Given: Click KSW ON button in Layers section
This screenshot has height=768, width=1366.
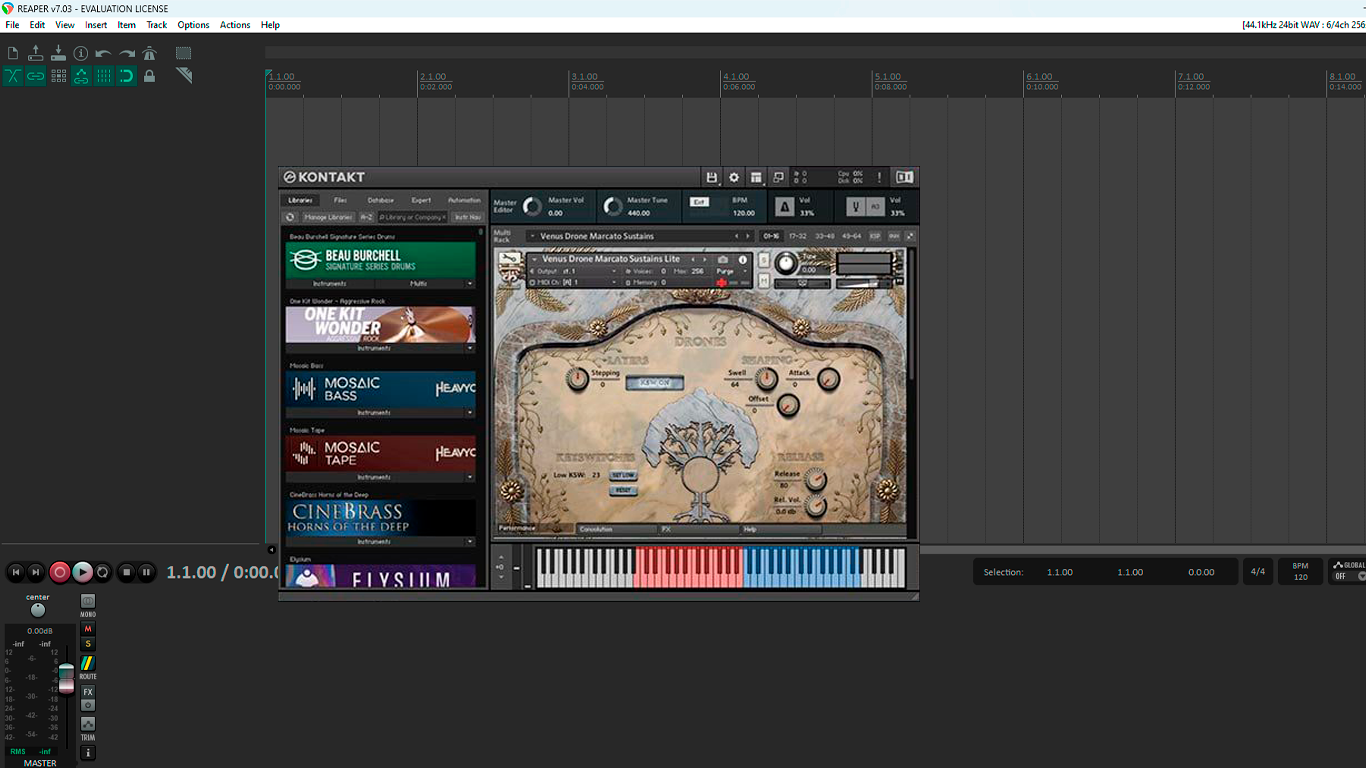Looking at the screenshot, I should 654,383.
